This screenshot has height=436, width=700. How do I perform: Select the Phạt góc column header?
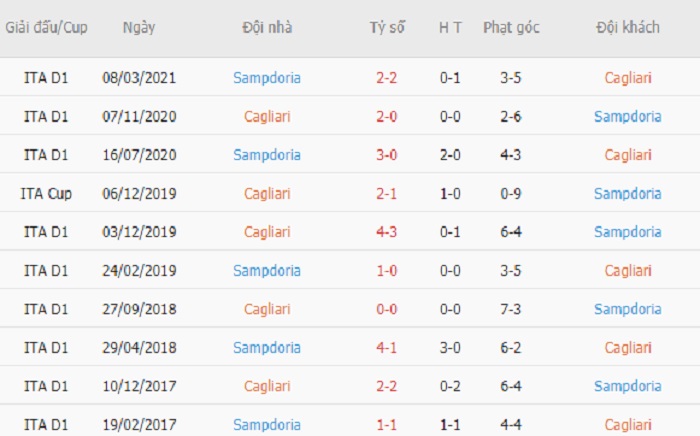511,28
